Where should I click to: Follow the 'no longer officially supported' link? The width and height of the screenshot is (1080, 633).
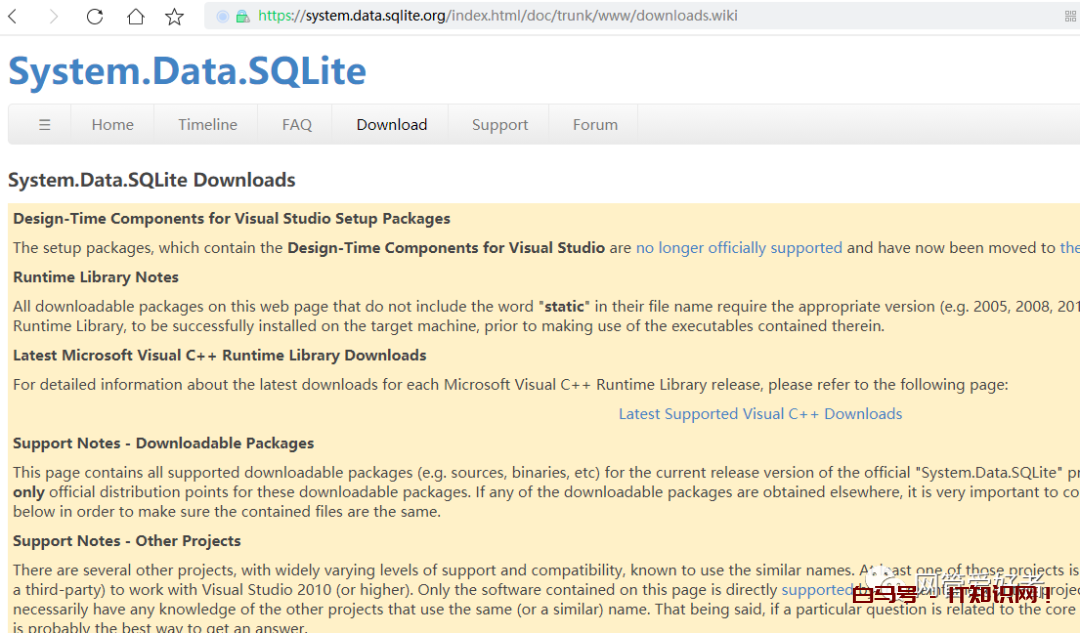[739, 248]
